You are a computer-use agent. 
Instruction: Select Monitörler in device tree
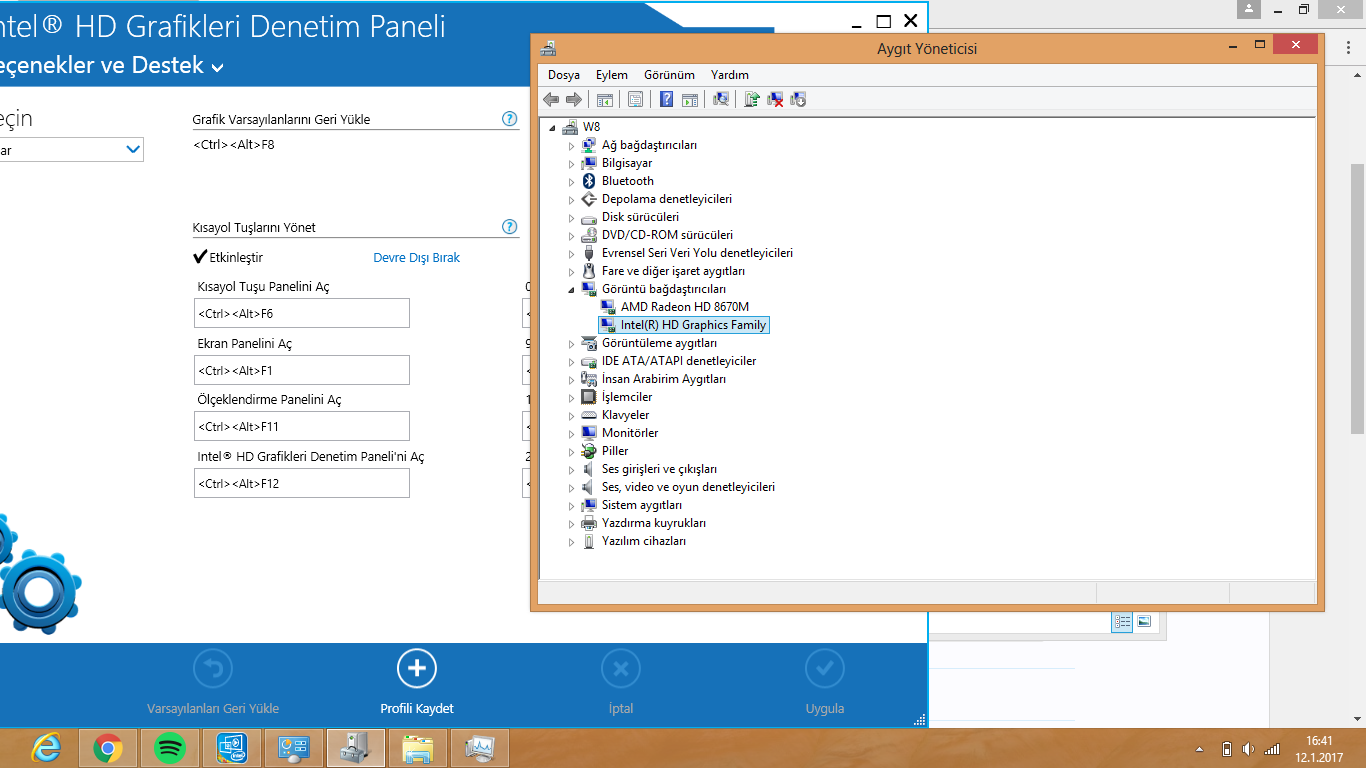point(630,433)
